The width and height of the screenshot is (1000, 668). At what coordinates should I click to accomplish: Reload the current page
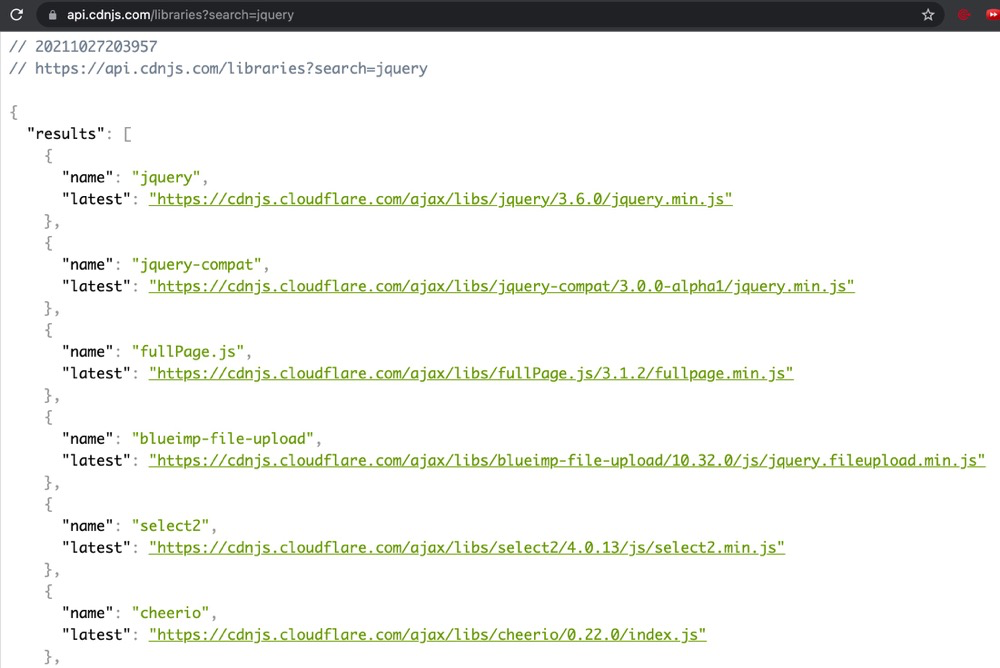tap(16, 15)
